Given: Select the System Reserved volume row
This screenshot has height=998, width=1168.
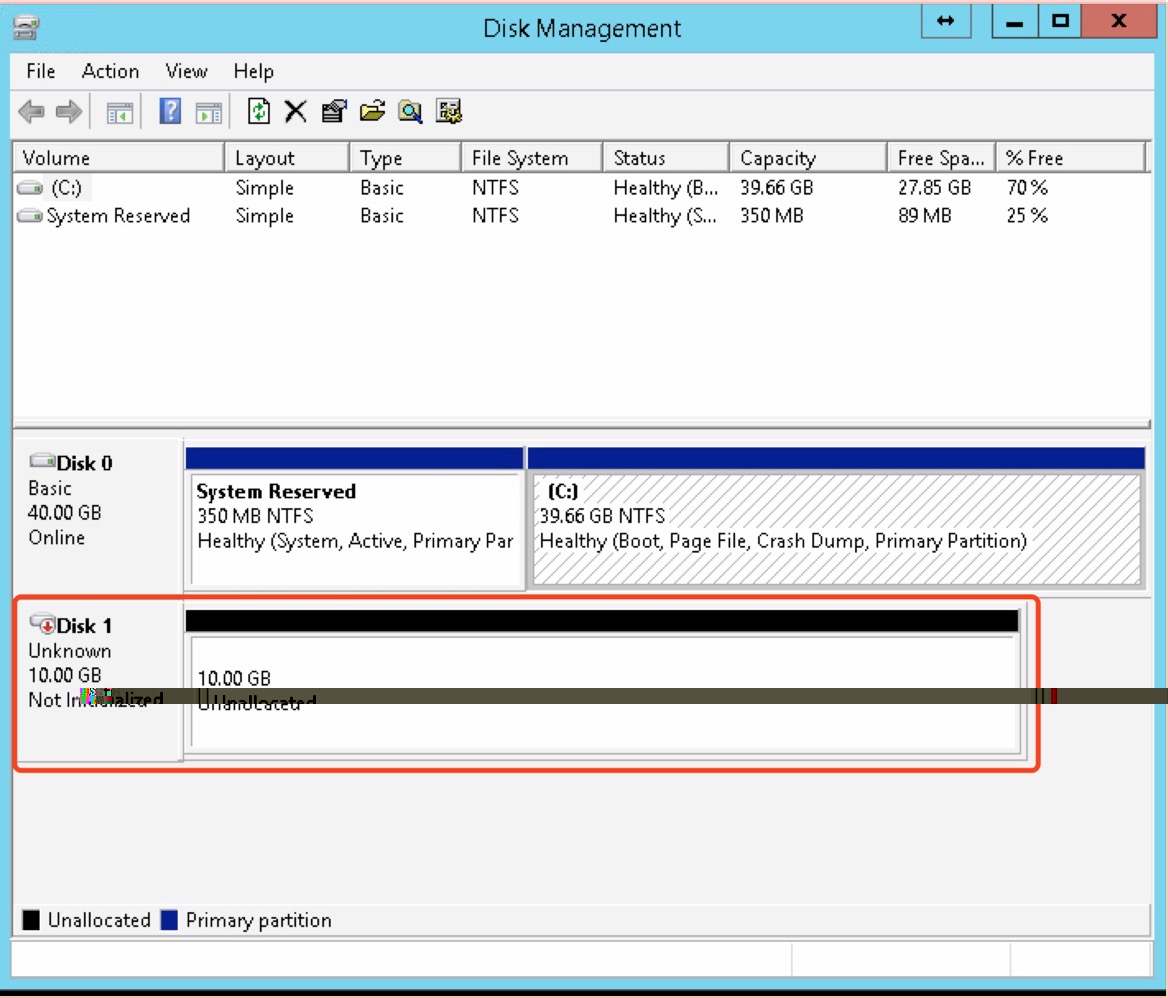Looking at the screenshot, I should coord(120,216).
